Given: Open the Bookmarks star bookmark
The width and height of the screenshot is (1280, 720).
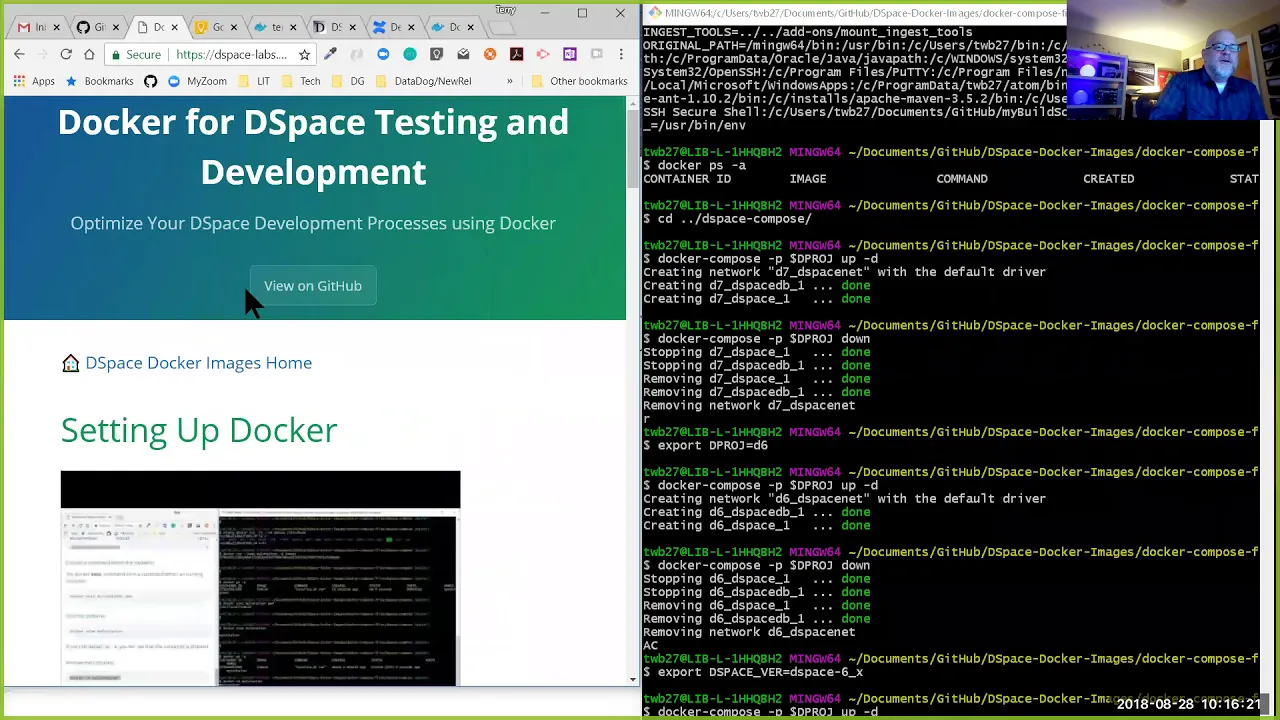Looking at the screenshot, I should click(98, 81).
